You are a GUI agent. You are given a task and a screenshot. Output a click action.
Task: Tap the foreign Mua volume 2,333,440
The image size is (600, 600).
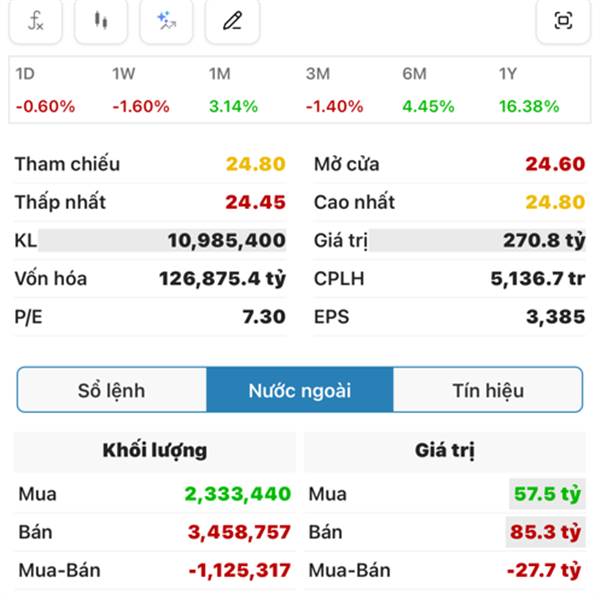[x=237, y=494]
